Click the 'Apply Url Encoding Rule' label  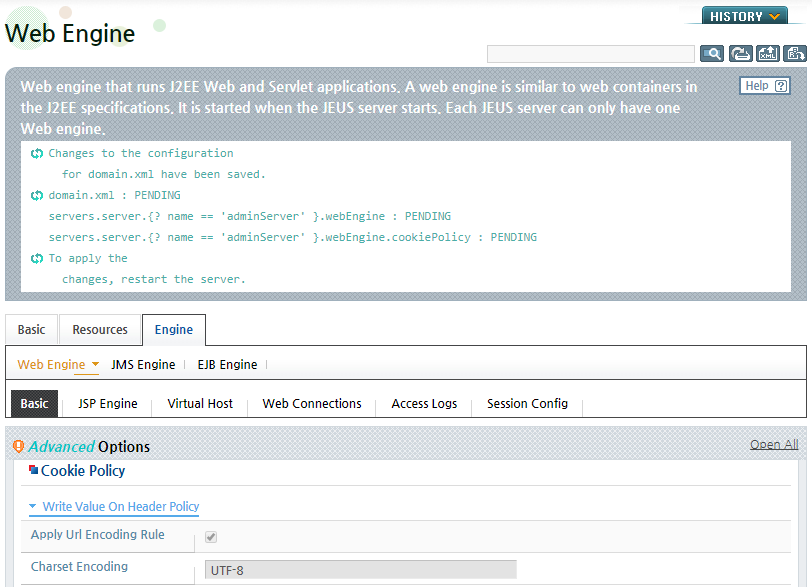[x=97, y=534]
